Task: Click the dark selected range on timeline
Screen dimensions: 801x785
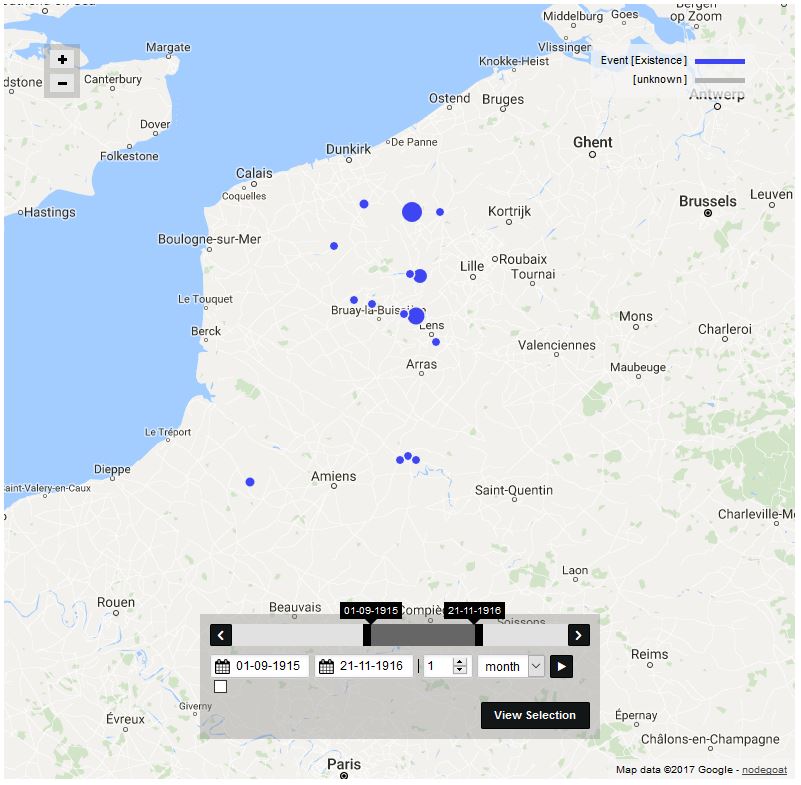Action: 423,635
